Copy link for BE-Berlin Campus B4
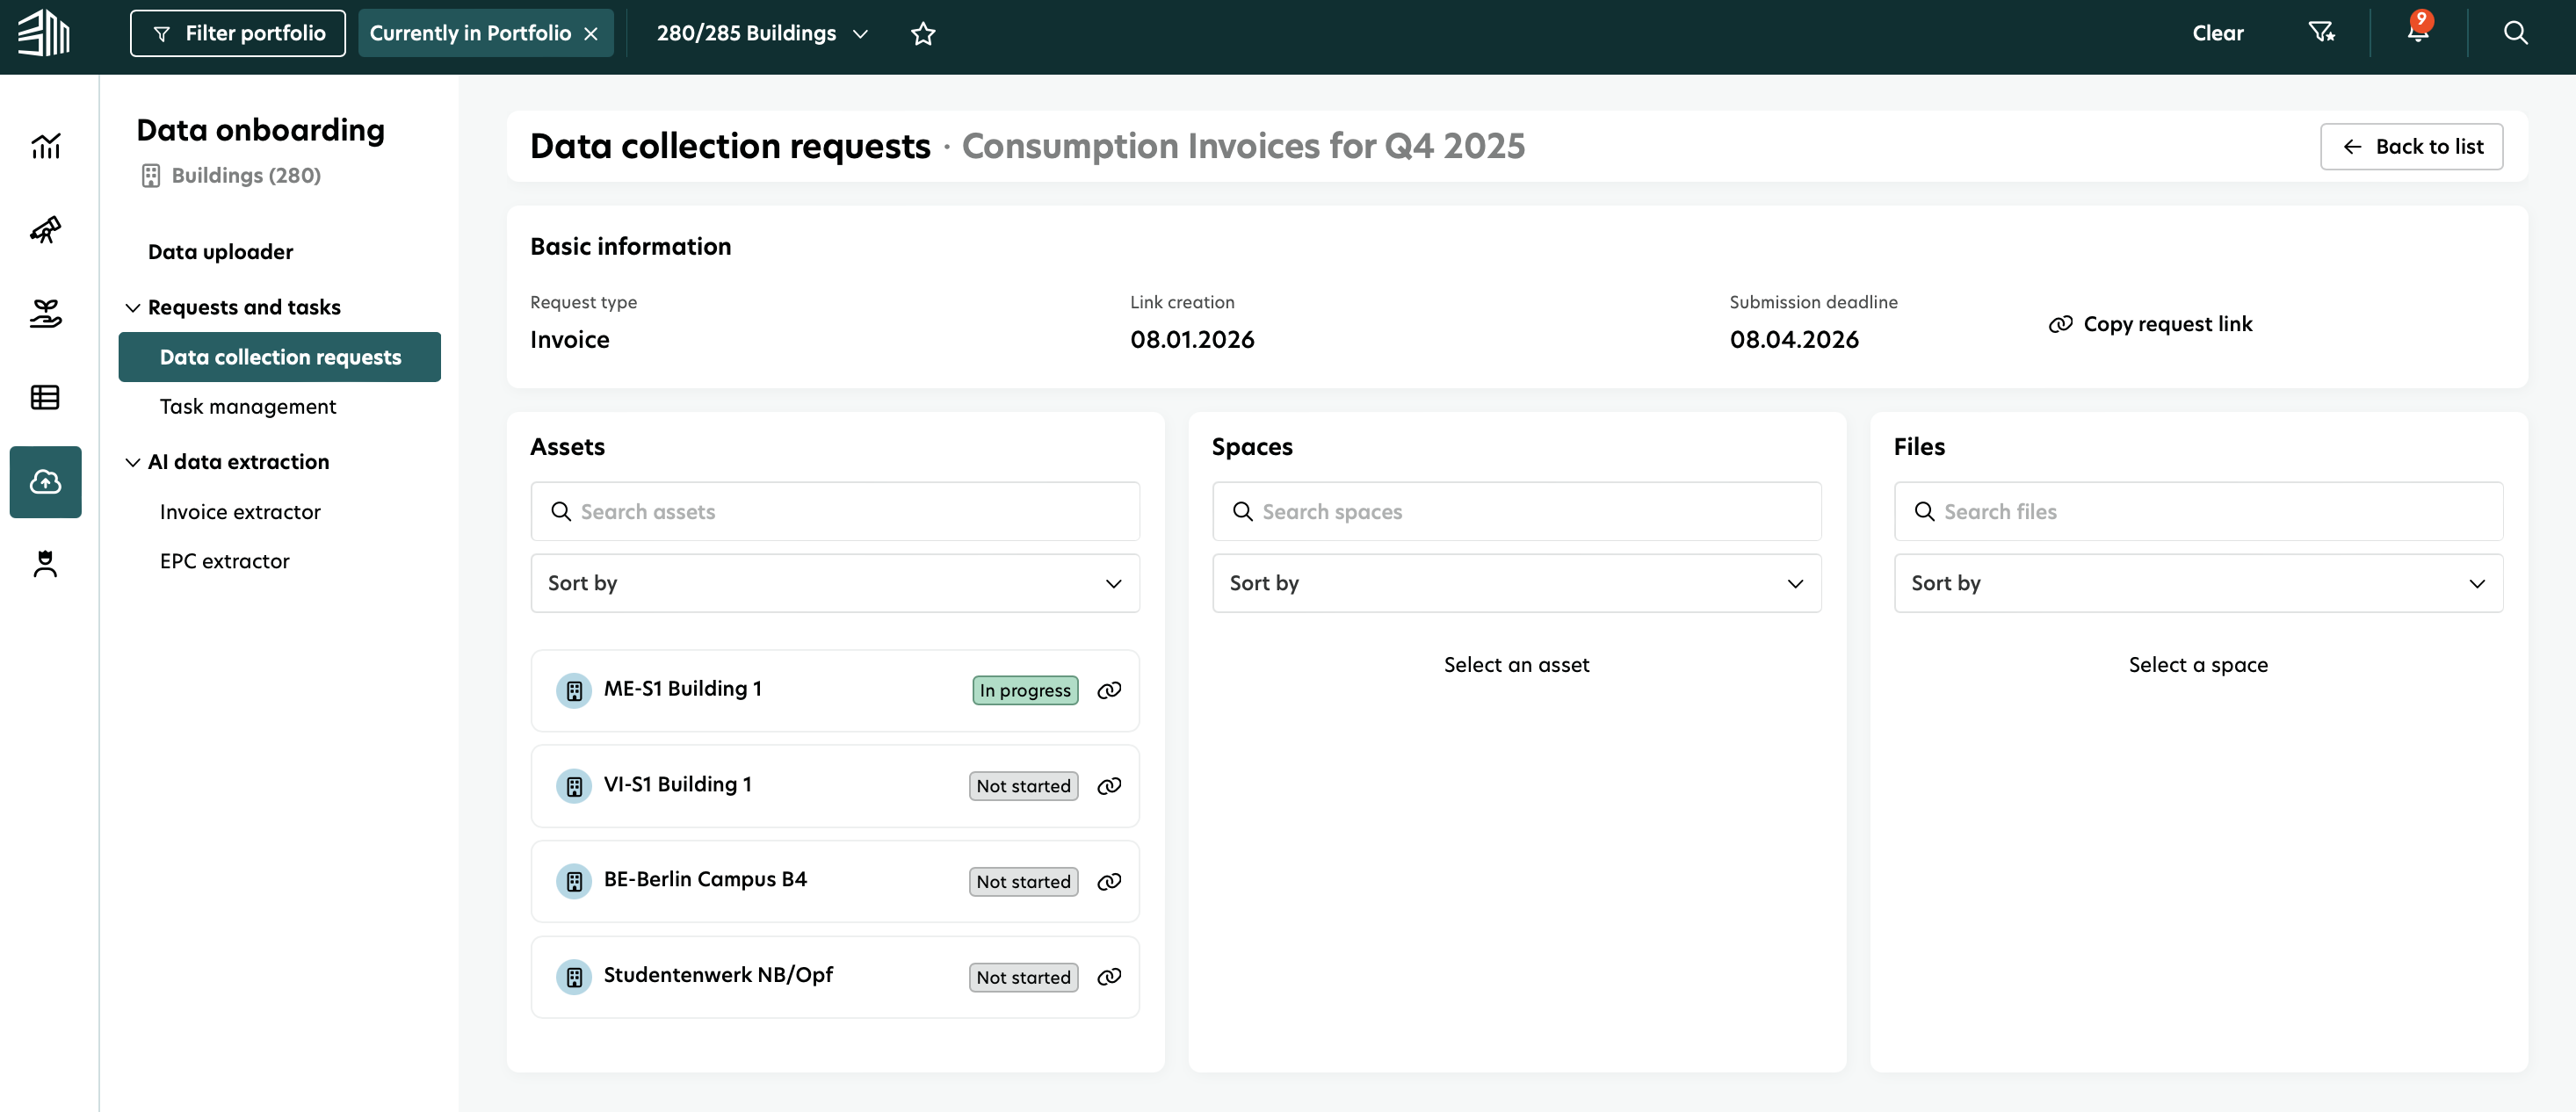The width and height of the screenshot is (2576, 1112). tap(1109, 882)
